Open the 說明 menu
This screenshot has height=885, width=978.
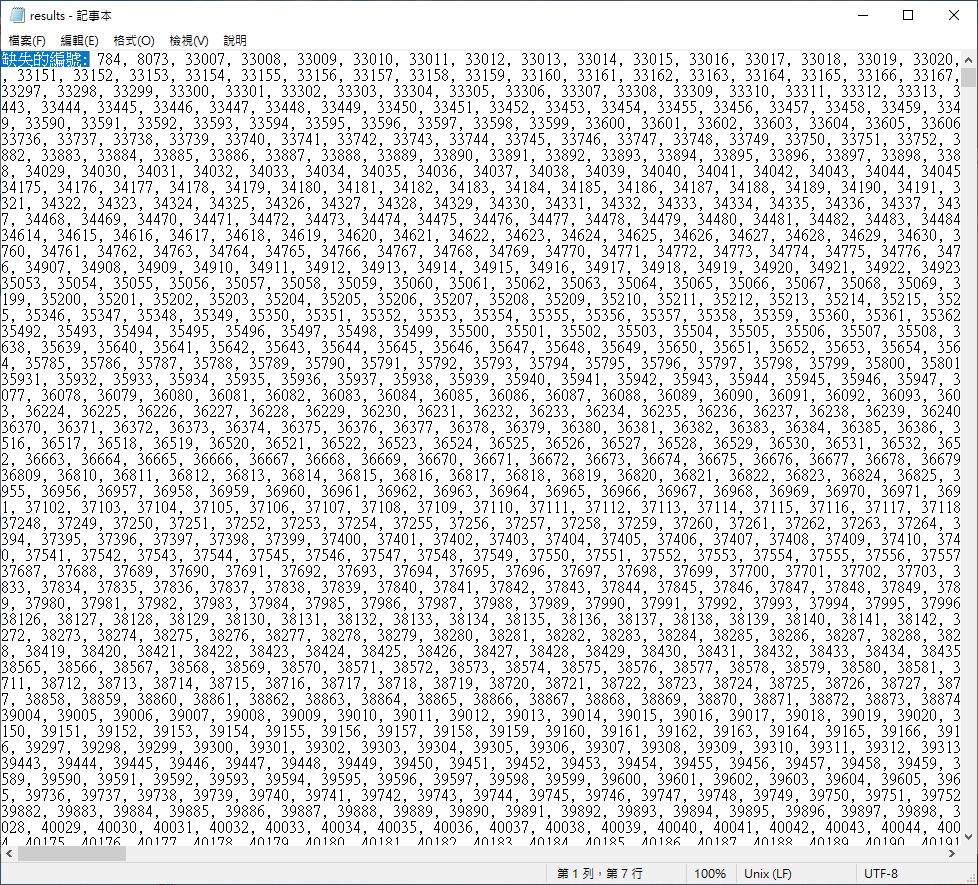coord(235,41)
